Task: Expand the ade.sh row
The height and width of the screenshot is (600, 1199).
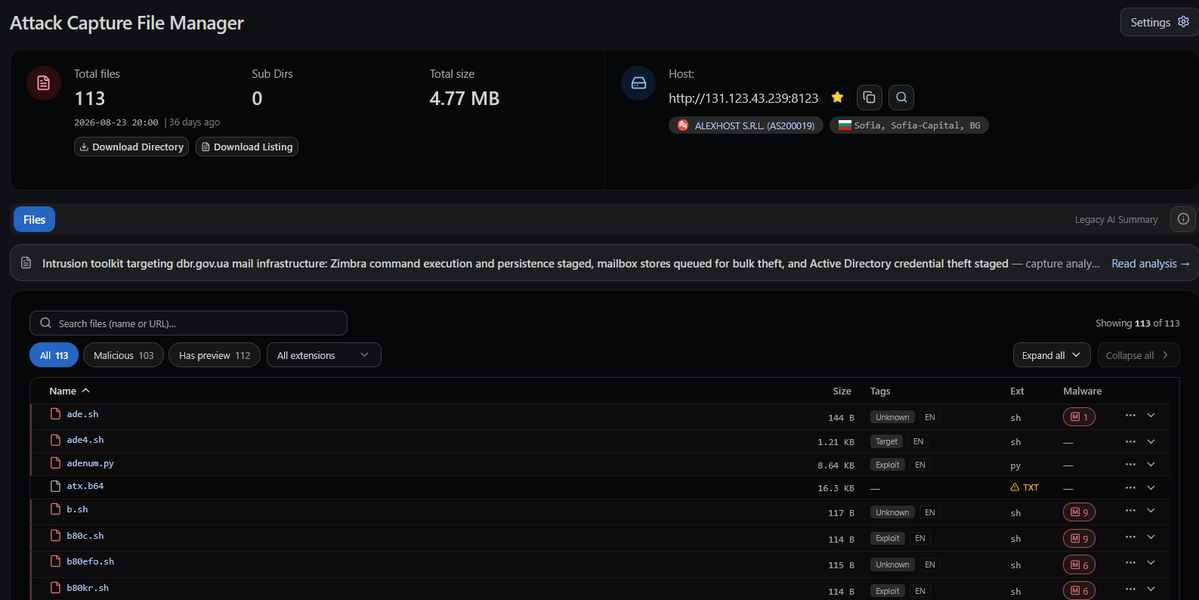Action: click(1151, 415)
